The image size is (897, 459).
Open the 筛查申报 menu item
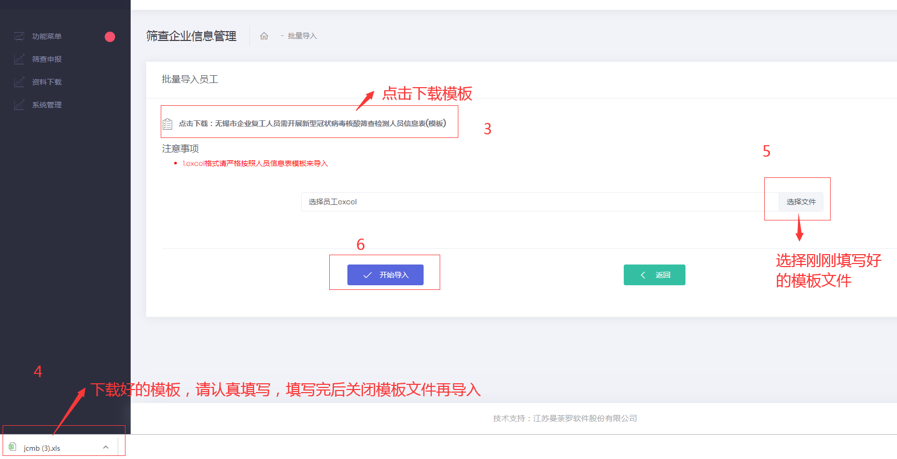click(x=47, y=59)
